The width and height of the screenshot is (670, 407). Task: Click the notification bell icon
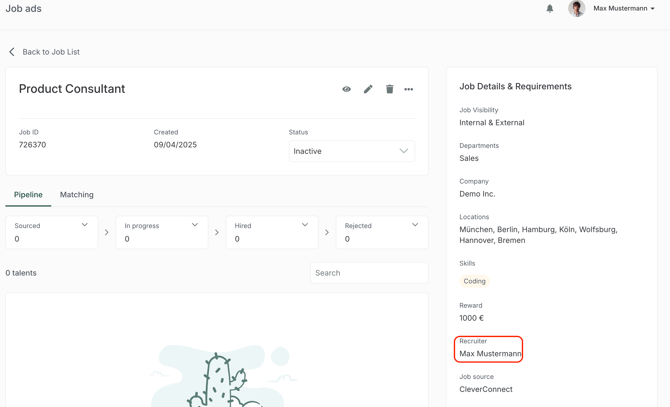click(x=550, y=9)
